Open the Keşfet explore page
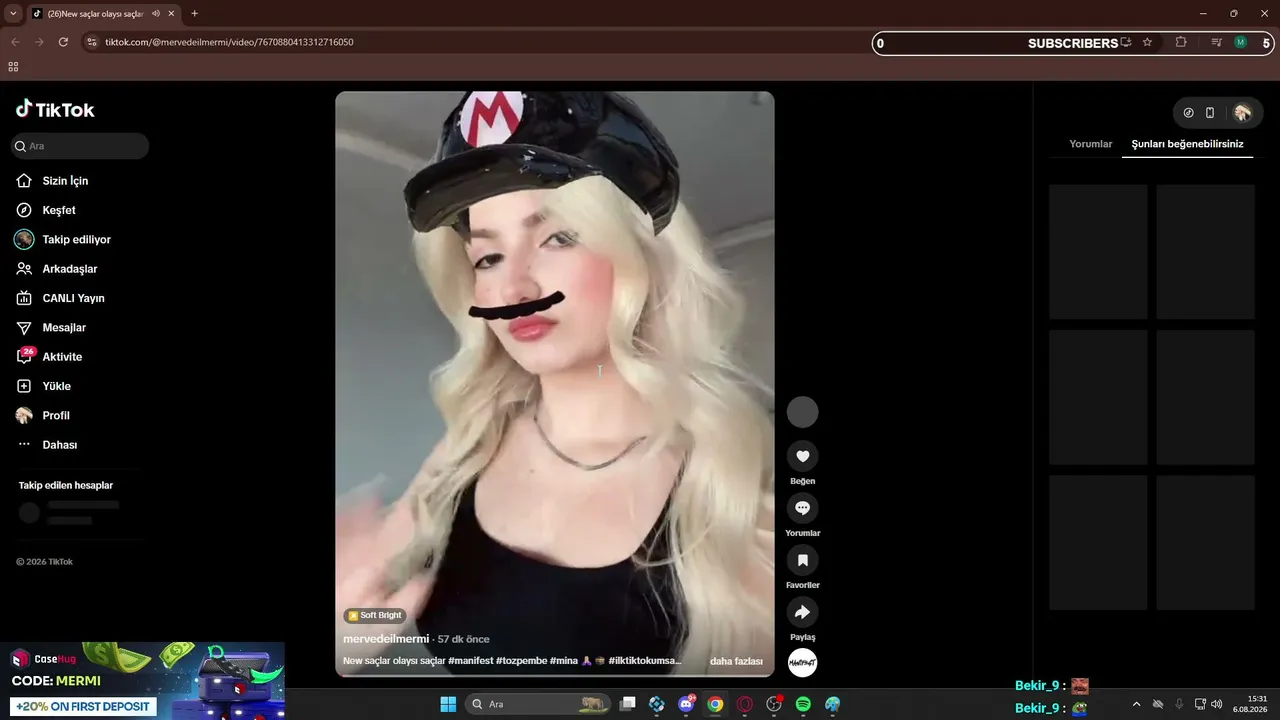 click(x=46, y=210)
